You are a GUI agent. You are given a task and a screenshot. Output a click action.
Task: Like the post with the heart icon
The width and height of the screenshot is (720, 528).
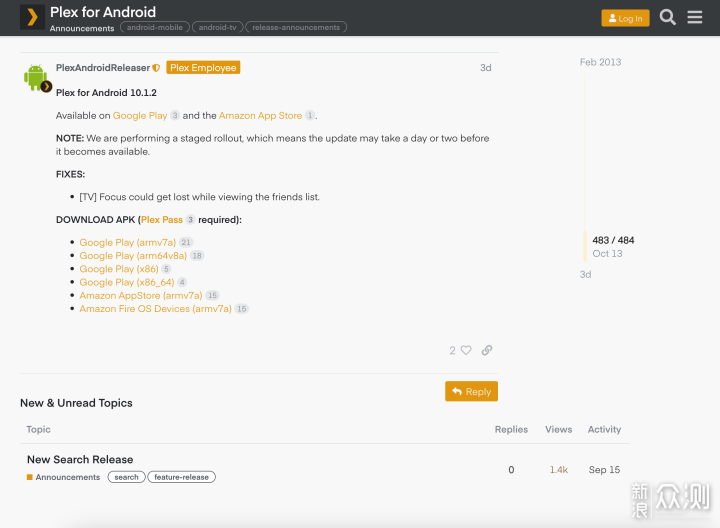pyautogui.click(x=466, y=350)
